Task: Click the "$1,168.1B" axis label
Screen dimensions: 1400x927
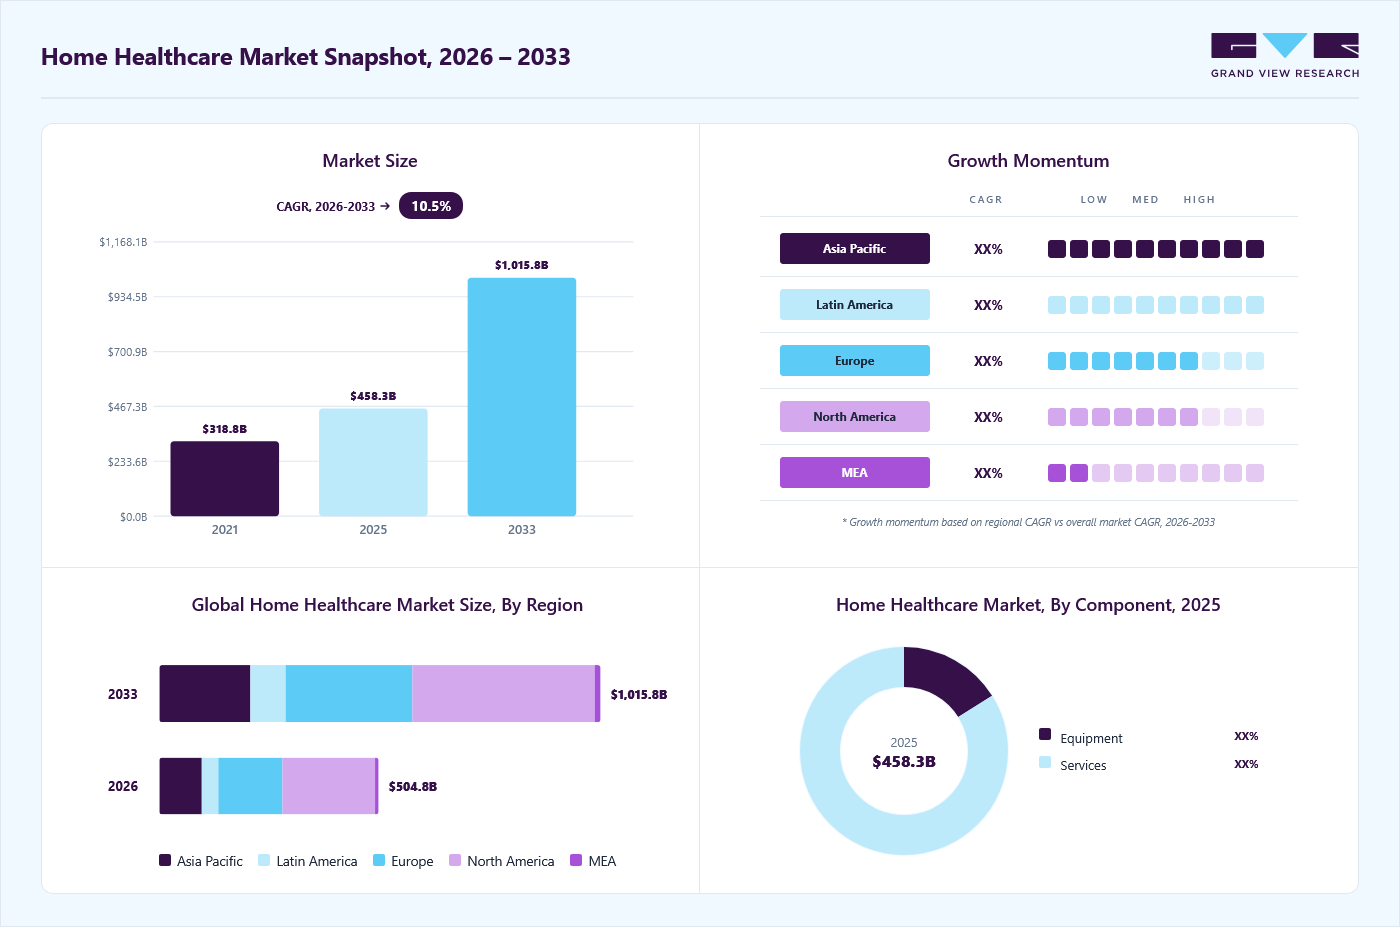Action: 123,242
